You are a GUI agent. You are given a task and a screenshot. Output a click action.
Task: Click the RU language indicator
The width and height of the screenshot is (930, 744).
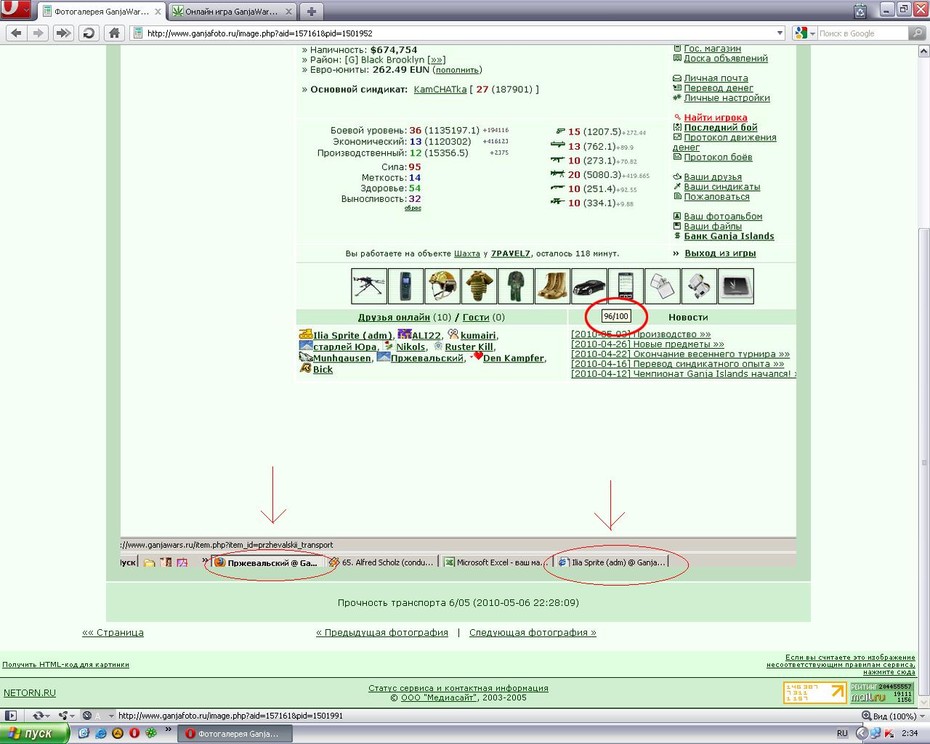point(842,734)
